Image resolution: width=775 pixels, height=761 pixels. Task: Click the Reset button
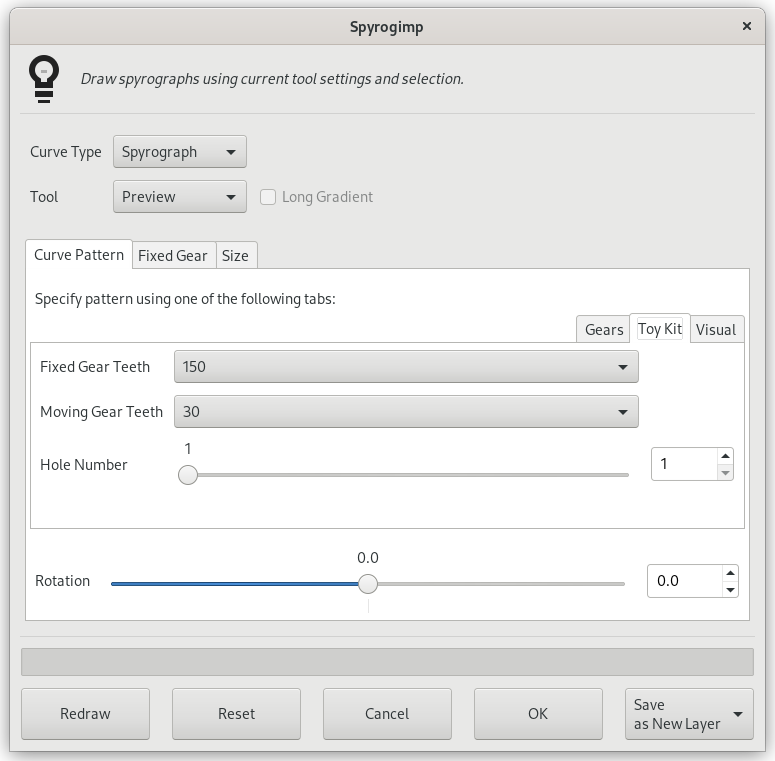coord(236,714)
